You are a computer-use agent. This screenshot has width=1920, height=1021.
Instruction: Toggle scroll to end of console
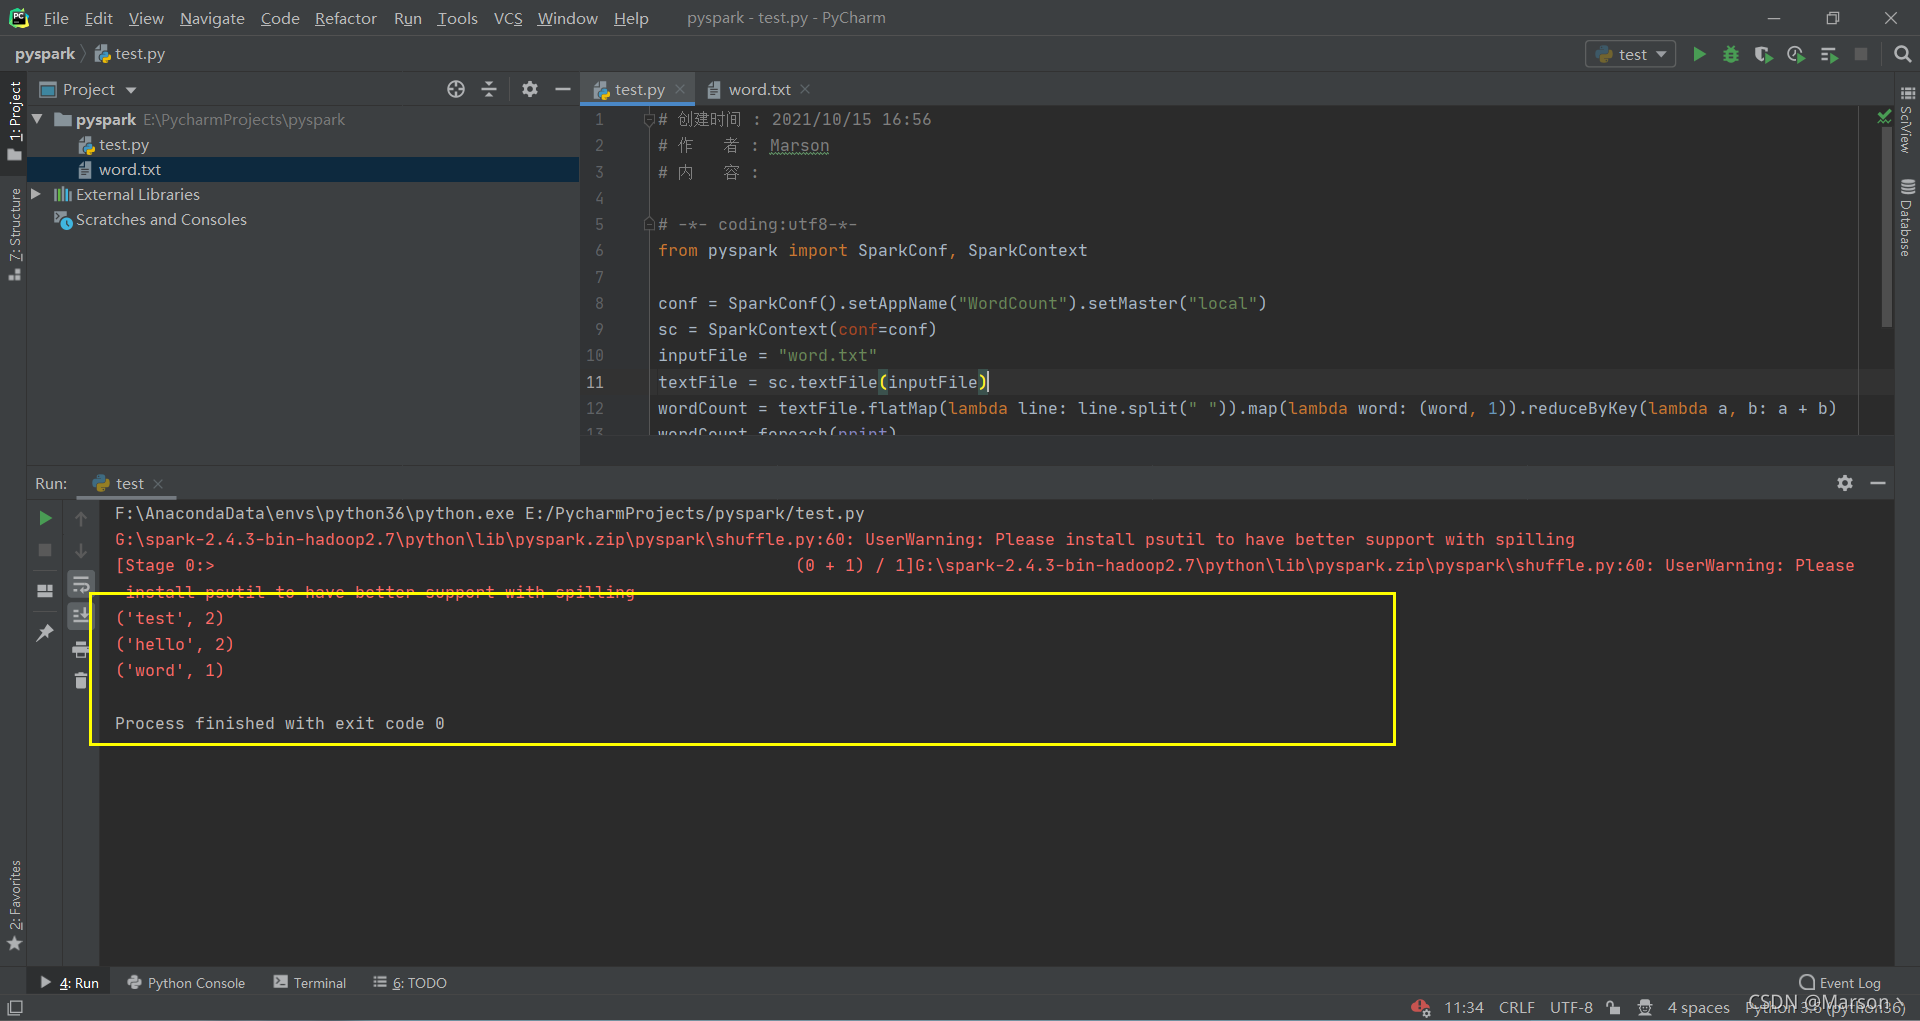pos(81,616)
